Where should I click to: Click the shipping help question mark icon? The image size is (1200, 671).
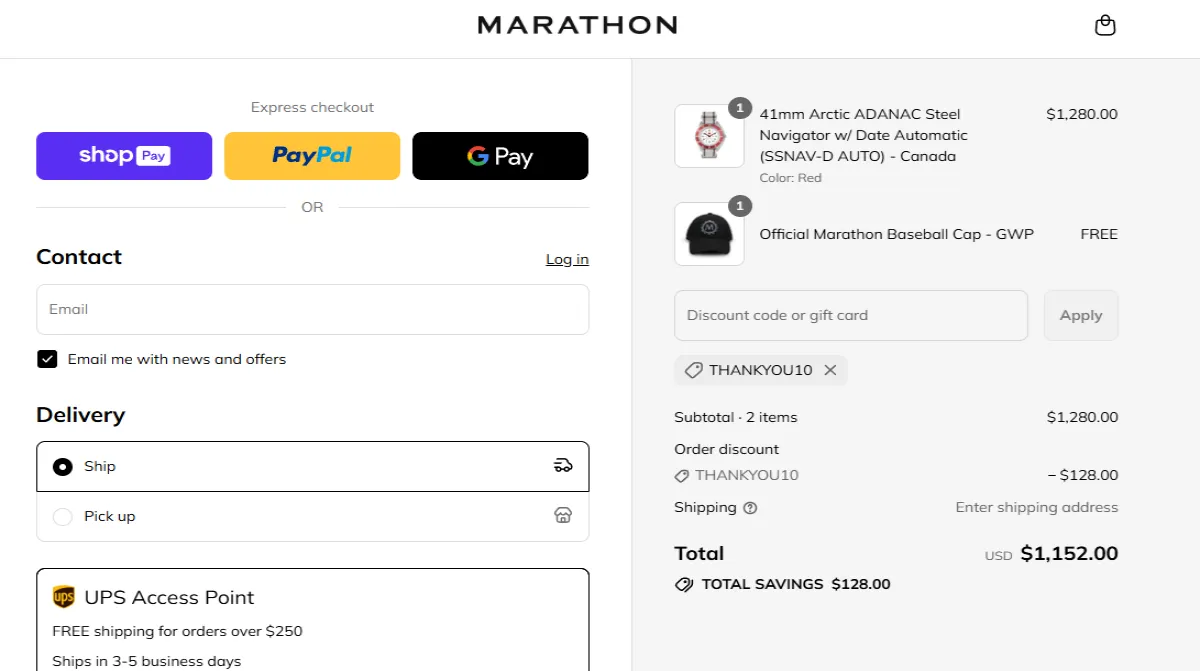coord(750,508)
